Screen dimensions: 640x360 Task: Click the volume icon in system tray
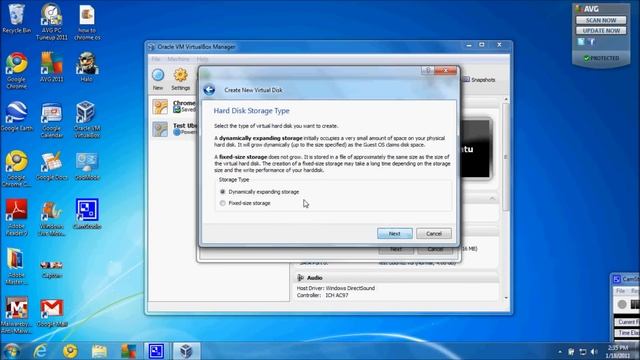(594, 351)
